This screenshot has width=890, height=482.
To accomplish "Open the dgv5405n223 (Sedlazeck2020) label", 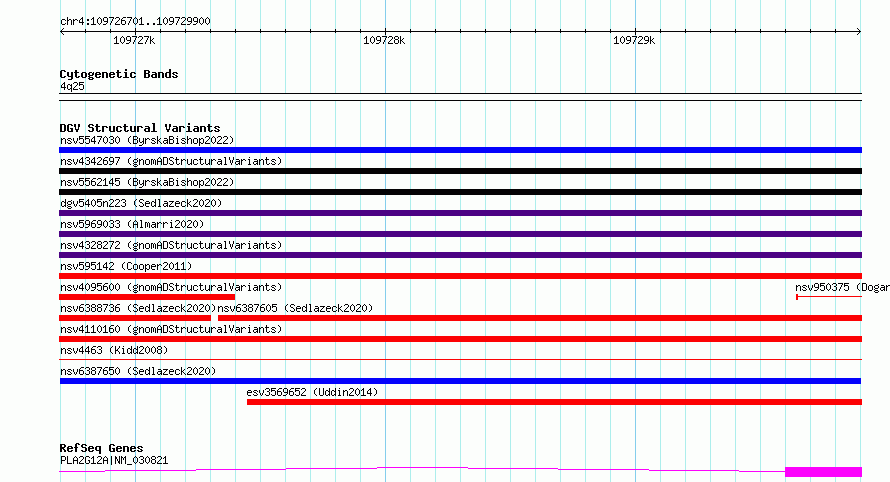I will [141, 203].
